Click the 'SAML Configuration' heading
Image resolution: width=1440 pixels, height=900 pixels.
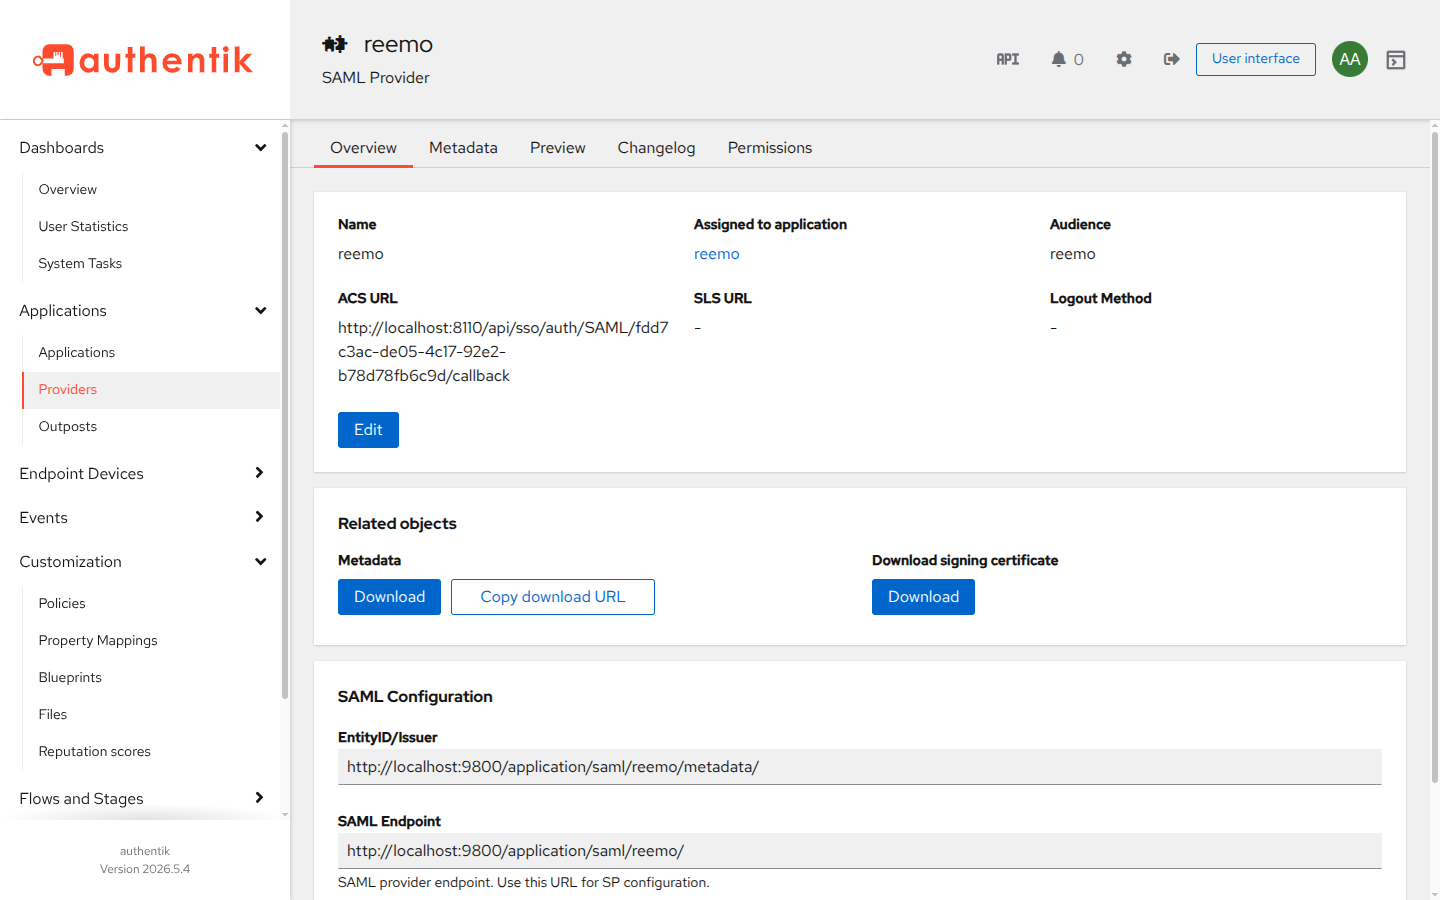coord(415,697)
